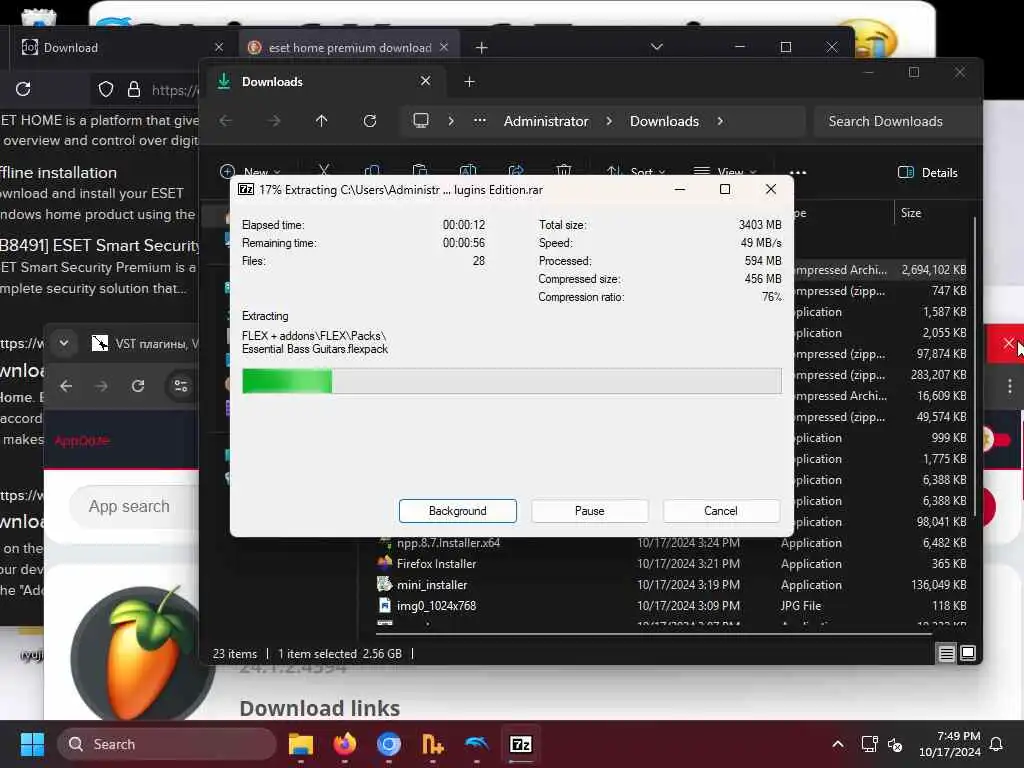Open View options menu
Image resolution: width=1024 pixels, height=768 pixels.
click(724, 172)
